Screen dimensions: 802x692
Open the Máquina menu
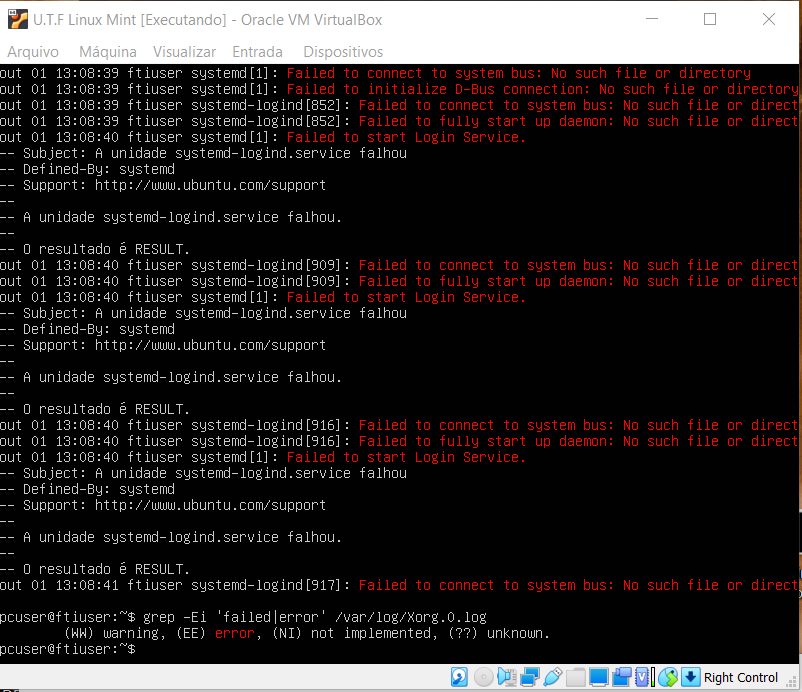[107, 52]
